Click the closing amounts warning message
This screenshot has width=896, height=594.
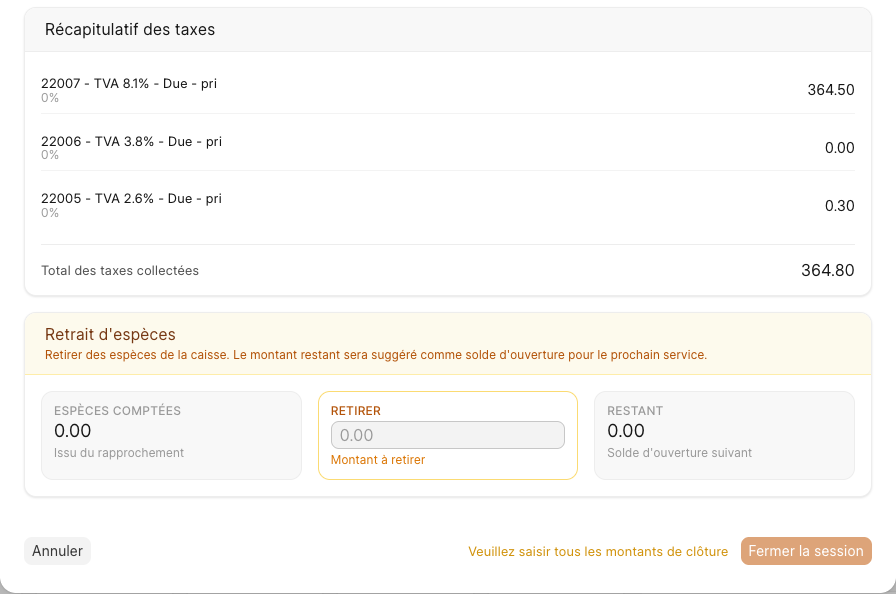[x=598, y=552]
